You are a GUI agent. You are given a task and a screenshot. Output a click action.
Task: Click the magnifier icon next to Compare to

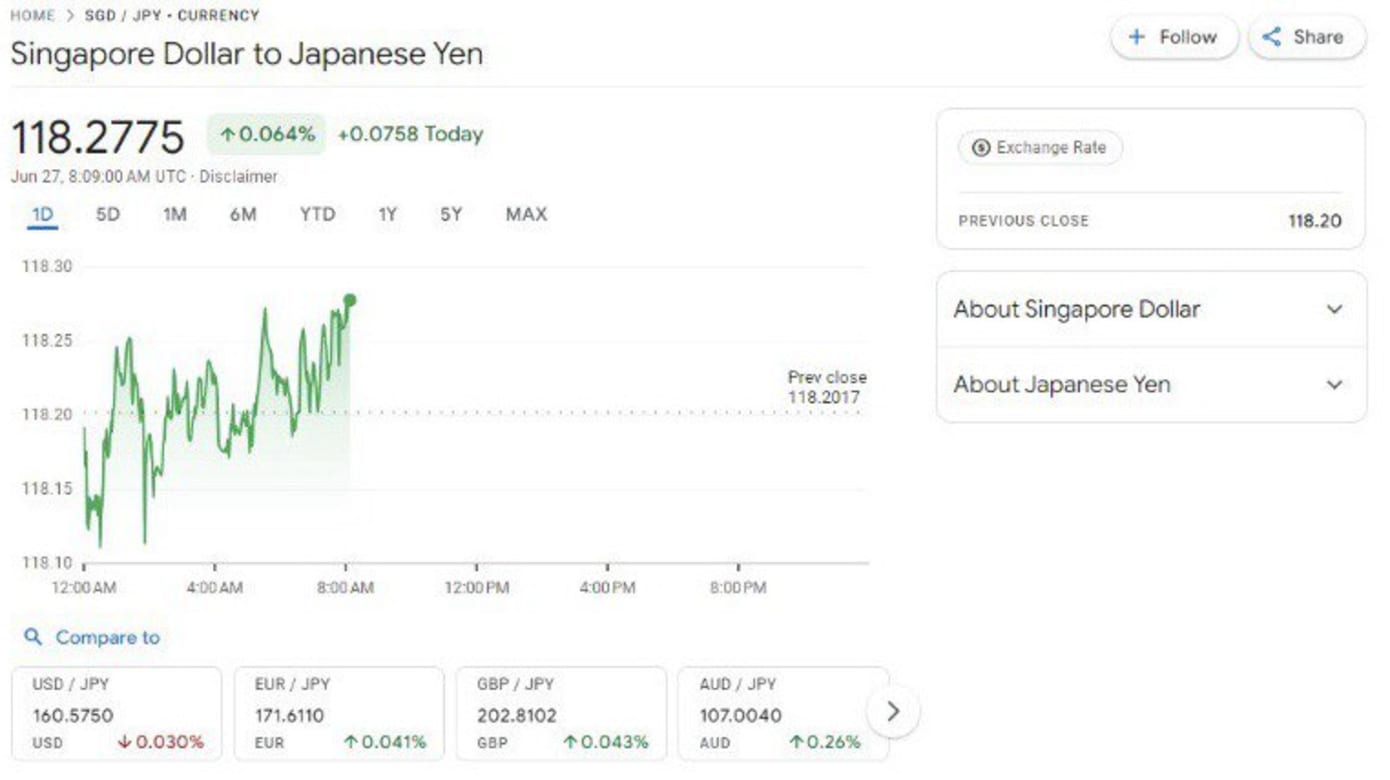point(34,637)
